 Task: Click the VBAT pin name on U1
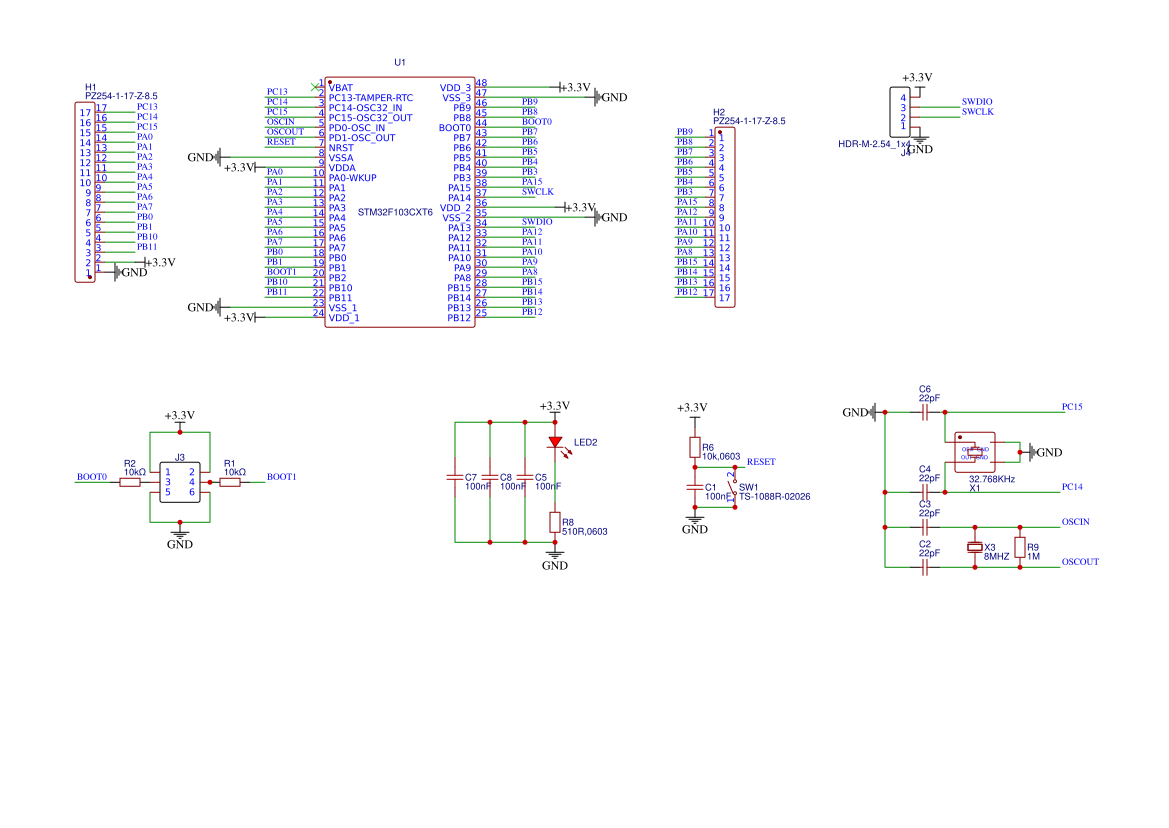coord(341,88)
